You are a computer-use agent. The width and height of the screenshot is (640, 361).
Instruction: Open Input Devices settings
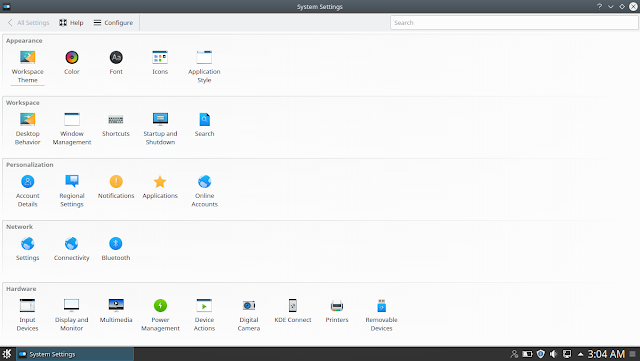click(x=27, y=315)
